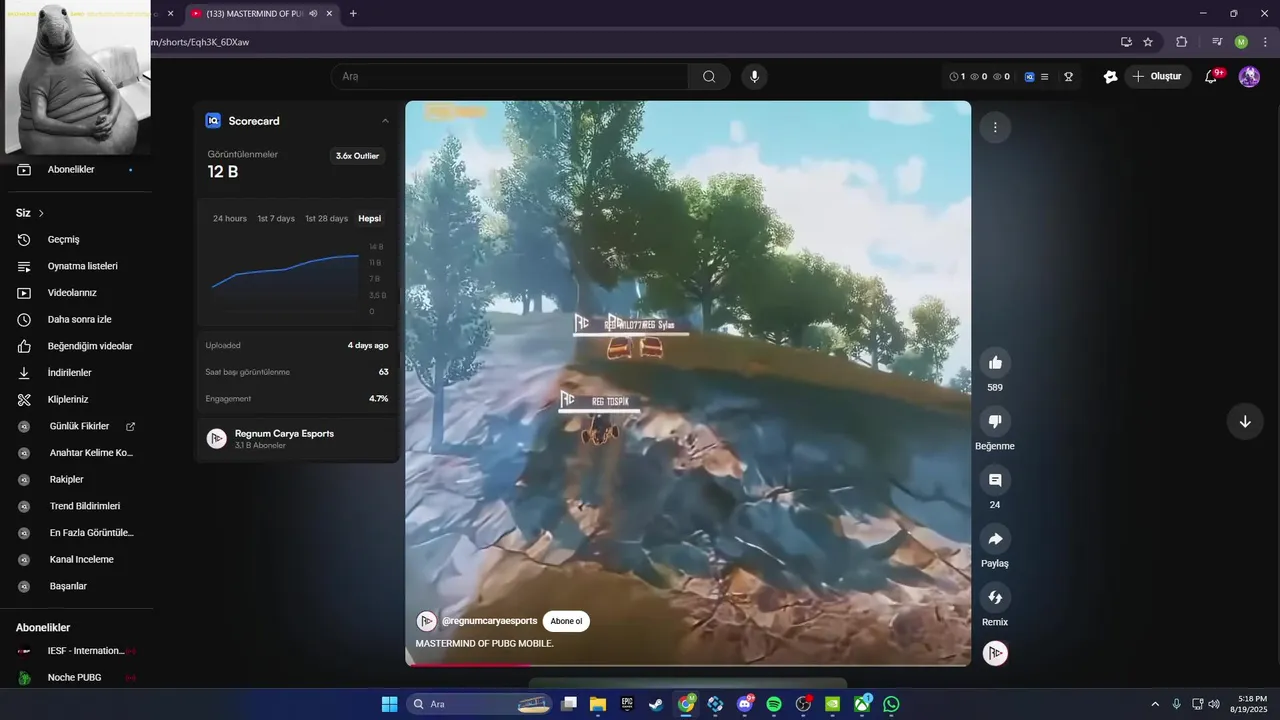Click the vidIQ logo in top toolbar
This screenshot has height=720, width=1280.
coord(1029,76)
